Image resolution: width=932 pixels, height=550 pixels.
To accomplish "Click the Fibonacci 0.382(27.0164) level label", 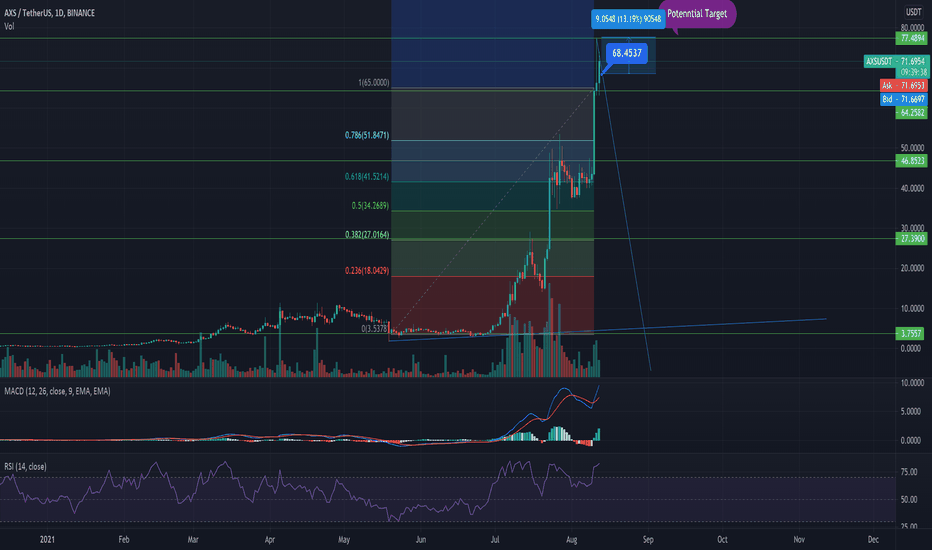I will click(367, 235).
